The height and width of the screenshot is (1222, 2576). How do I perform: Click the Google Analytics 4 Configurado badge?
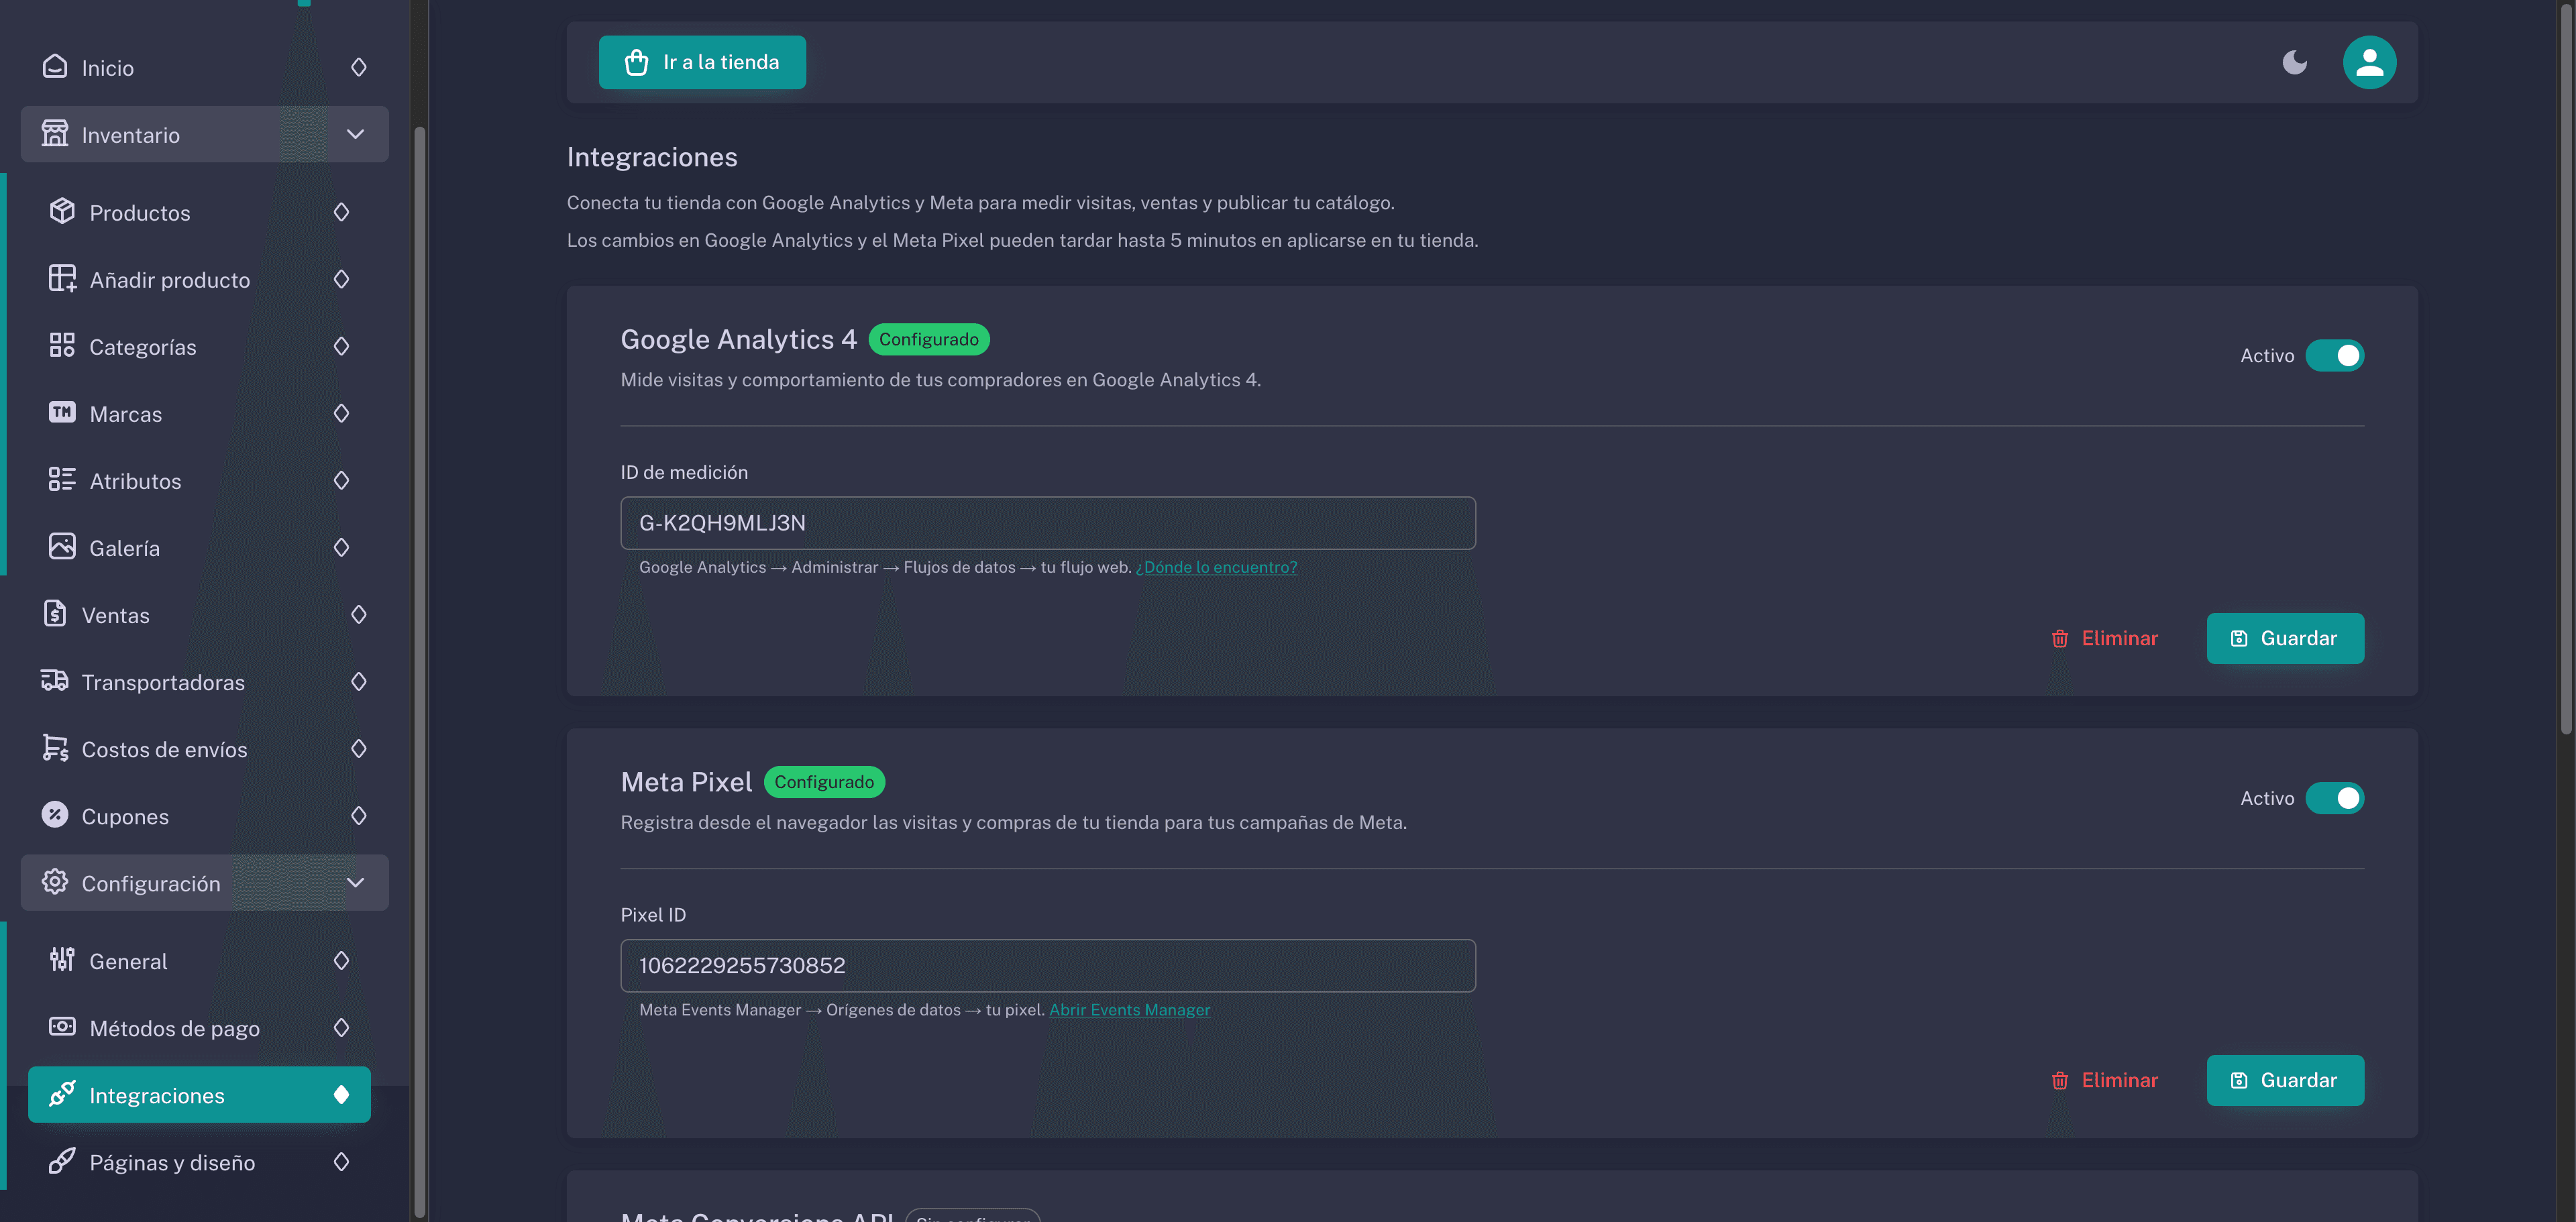click(928, 339)
